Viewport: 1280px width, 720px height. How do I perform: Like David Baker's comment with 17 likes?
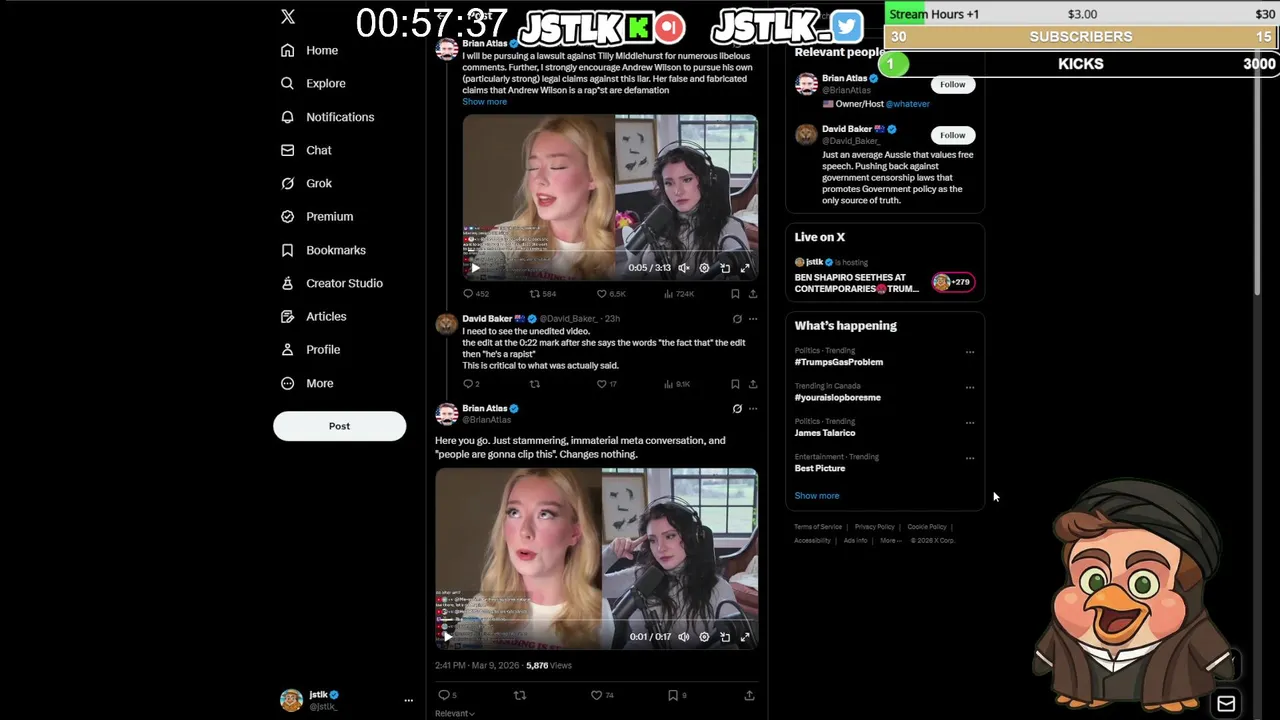click(606, 384)
